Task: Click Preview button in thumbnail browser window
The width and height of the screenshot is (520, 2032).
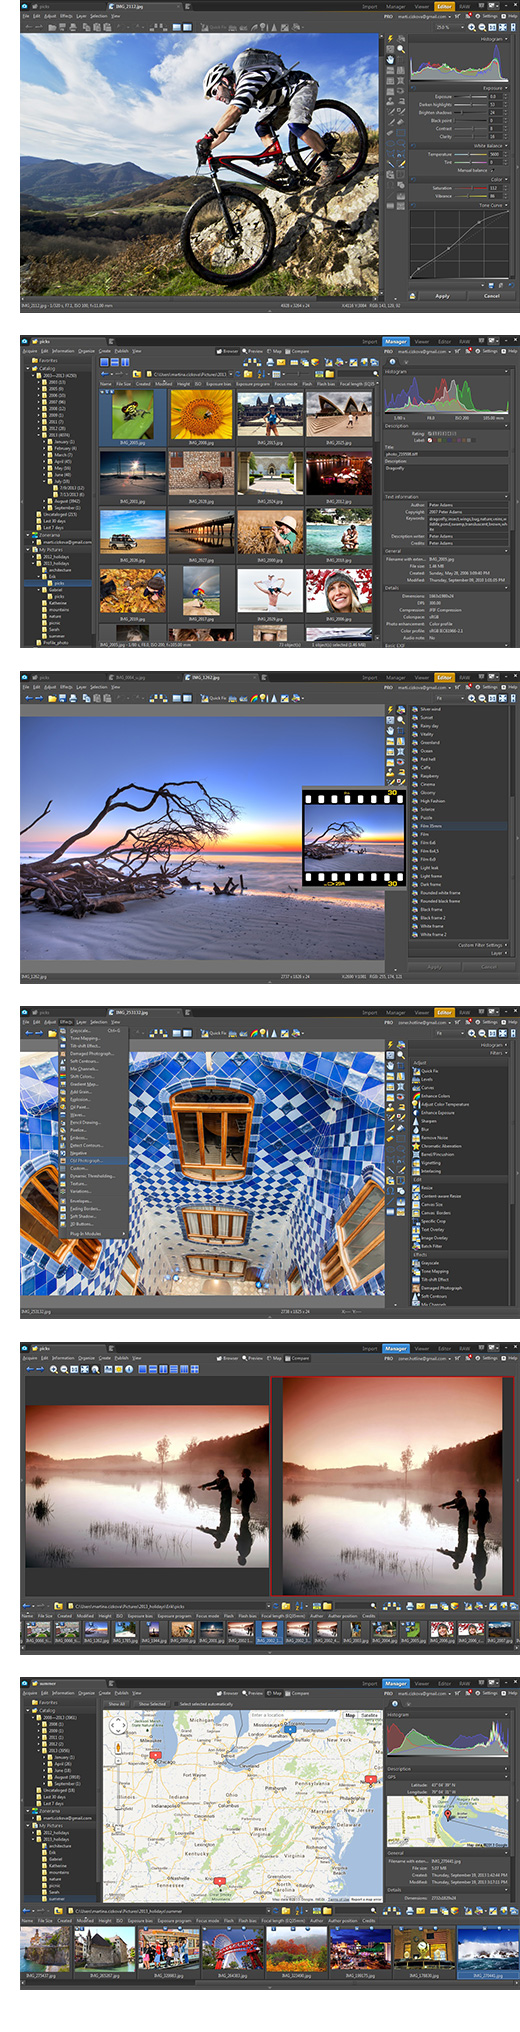Action: pyautogui.click(x=254, y=351)
